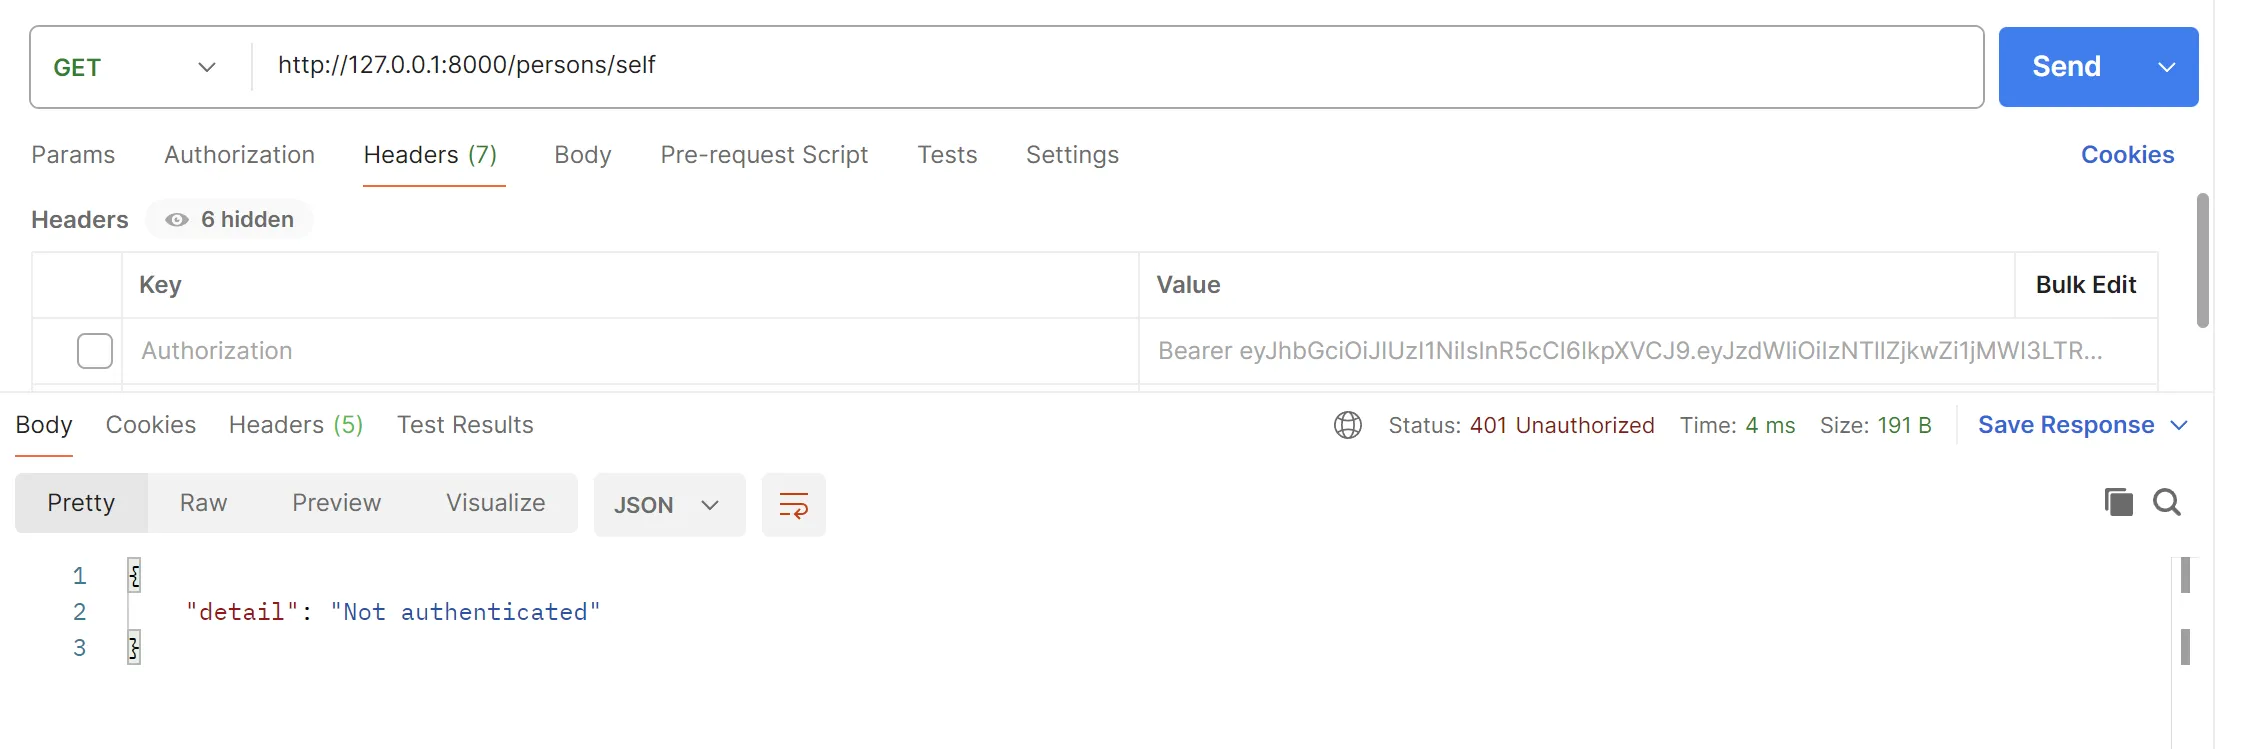Open the GET method dropdown
The width and height of the screenshot is (2247, 749).
[x=135, y=67]
